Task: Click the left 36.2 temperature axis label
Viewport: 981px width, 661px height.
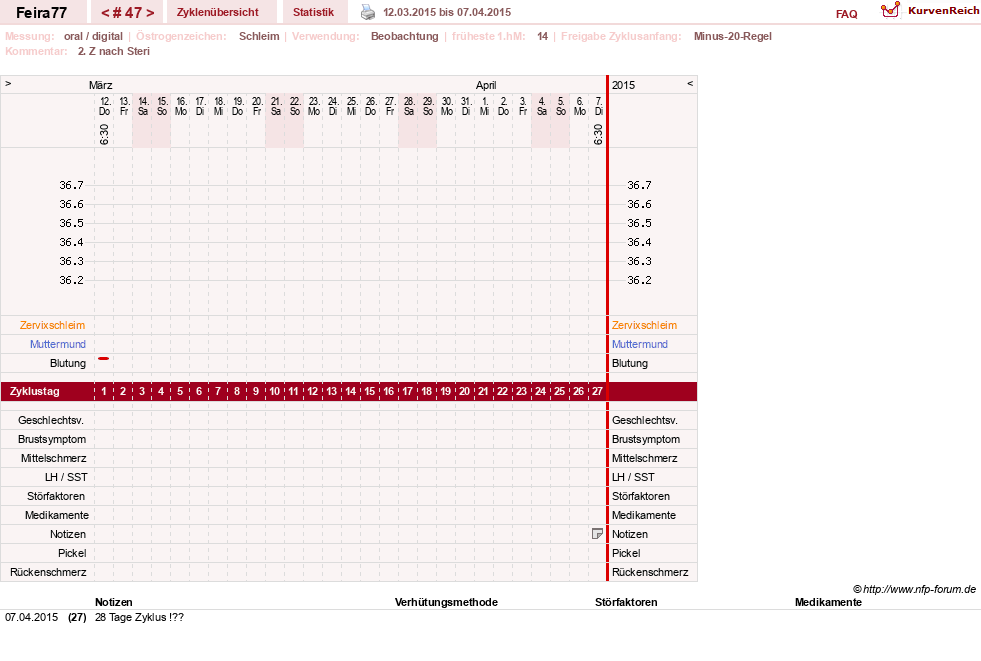Action: 71,280
